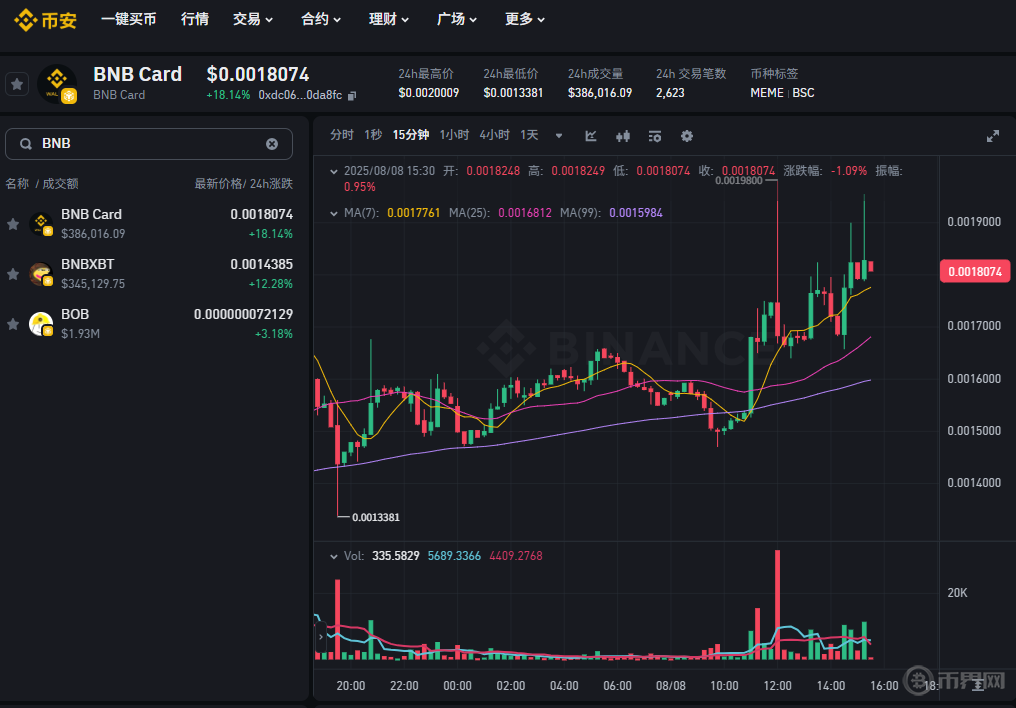The height and width of the screenshot is (708, 1016).
Task: Expand the side panel arrow on volume pane
Action: 321,637
